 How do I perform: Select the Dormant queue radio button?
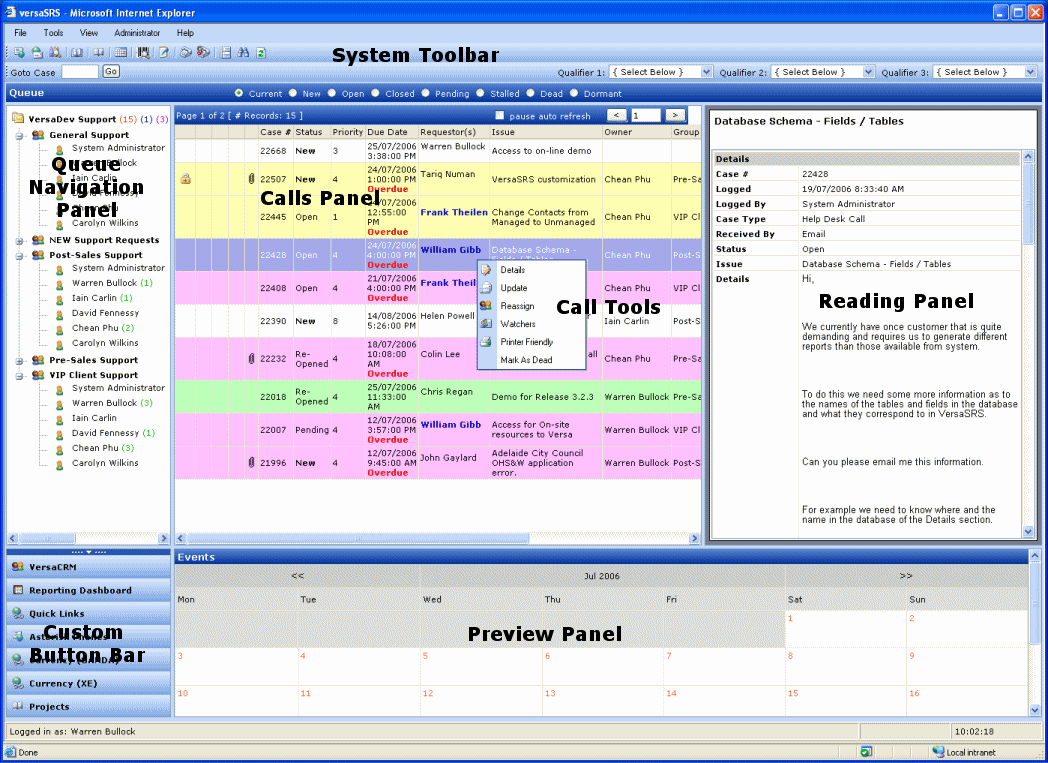tap(573, 94)
